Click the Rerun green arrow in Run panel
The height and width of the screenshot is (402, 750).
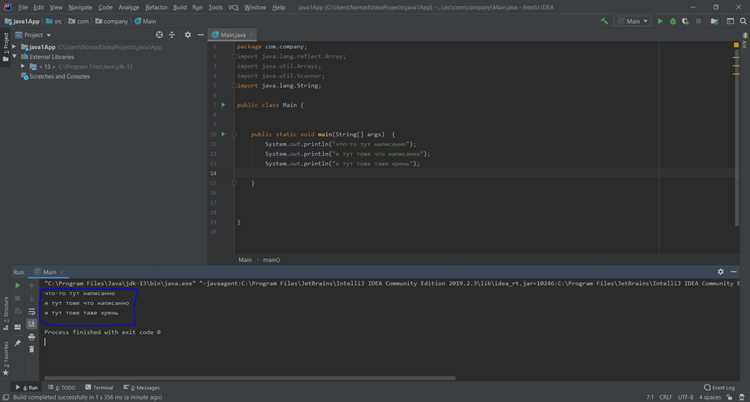click(x=18, y=285)
